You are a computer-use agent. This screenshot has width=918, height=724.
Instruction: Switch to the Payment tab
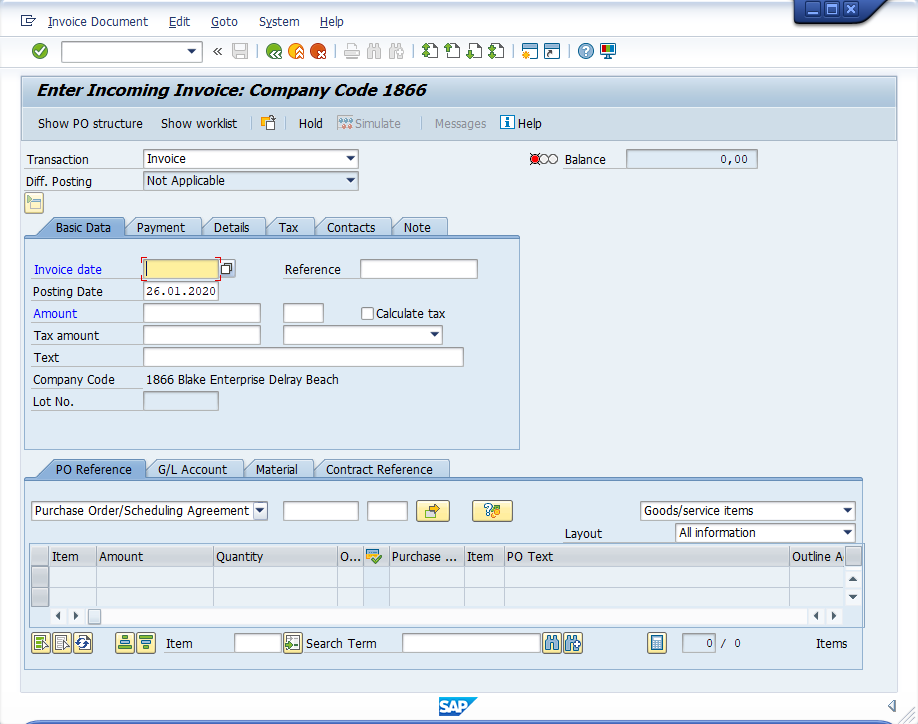[x=161, y=227]
